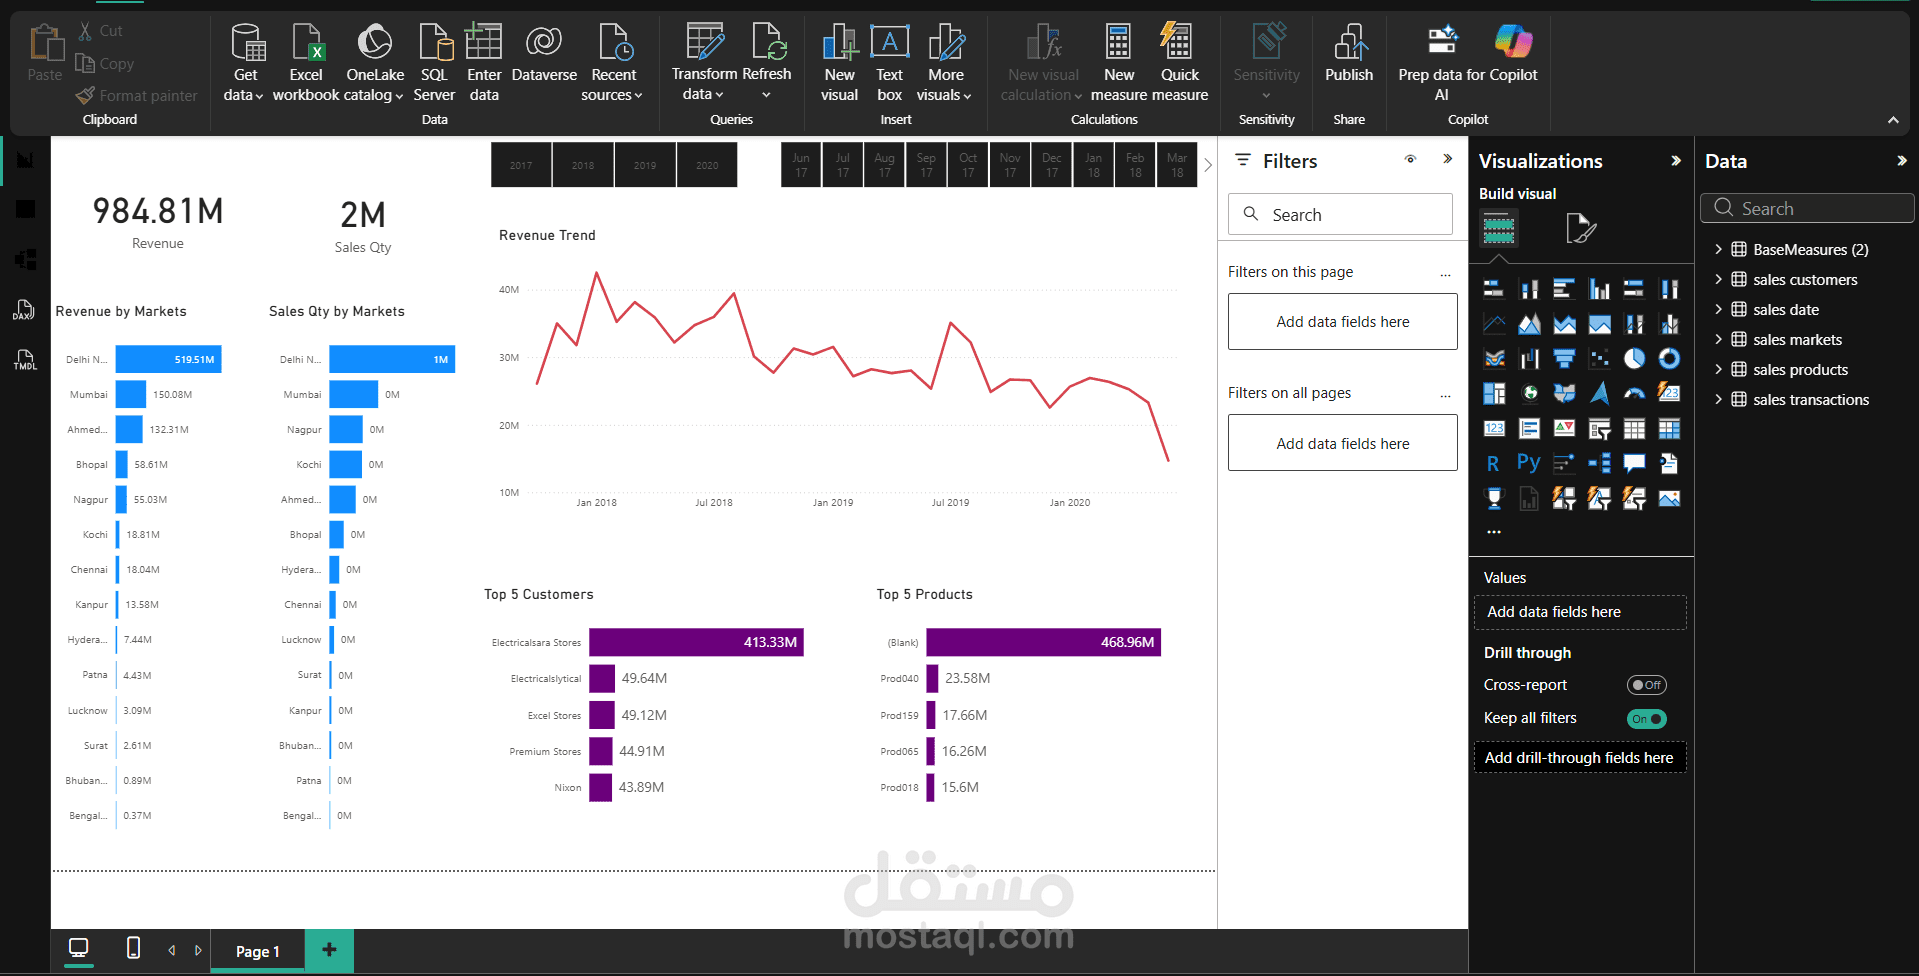The image size is (1919, 976).
Task: Open Filters on this page options
Action: click(x=1445, y=274)
